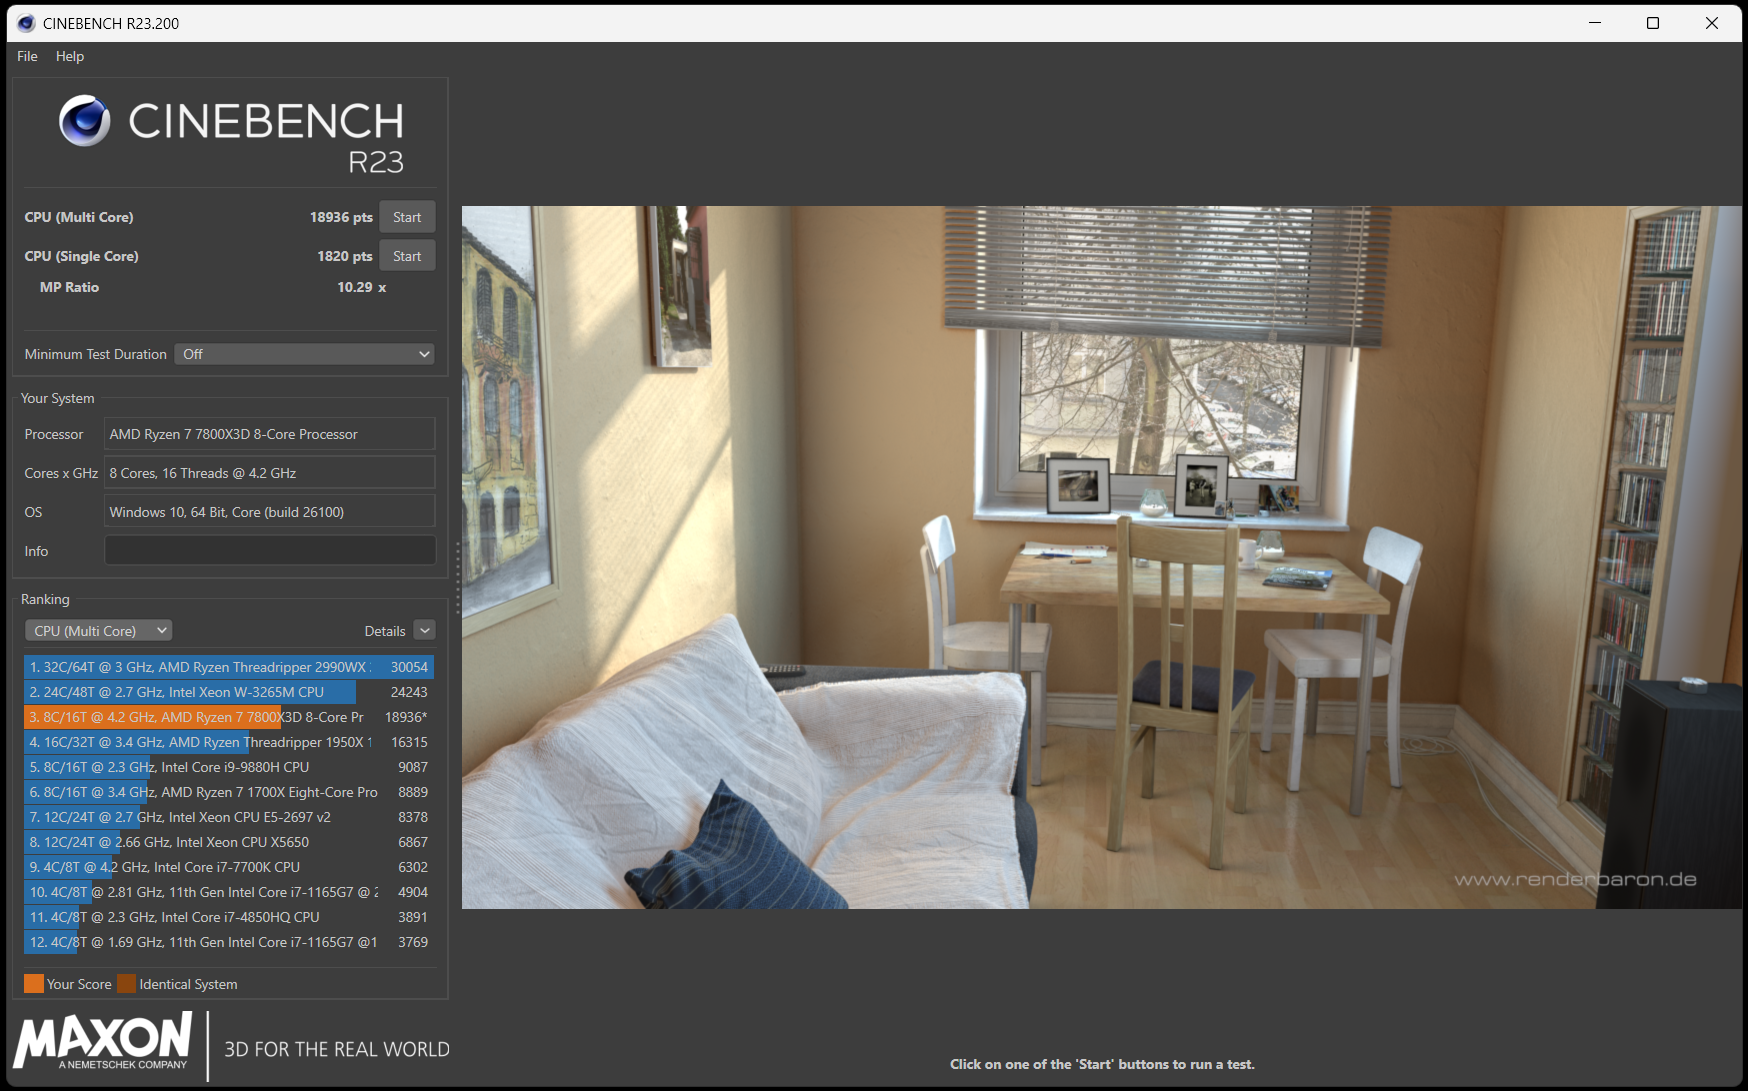Select the i7-1165G7 1.69 GHz ranking row

(229, 942)
